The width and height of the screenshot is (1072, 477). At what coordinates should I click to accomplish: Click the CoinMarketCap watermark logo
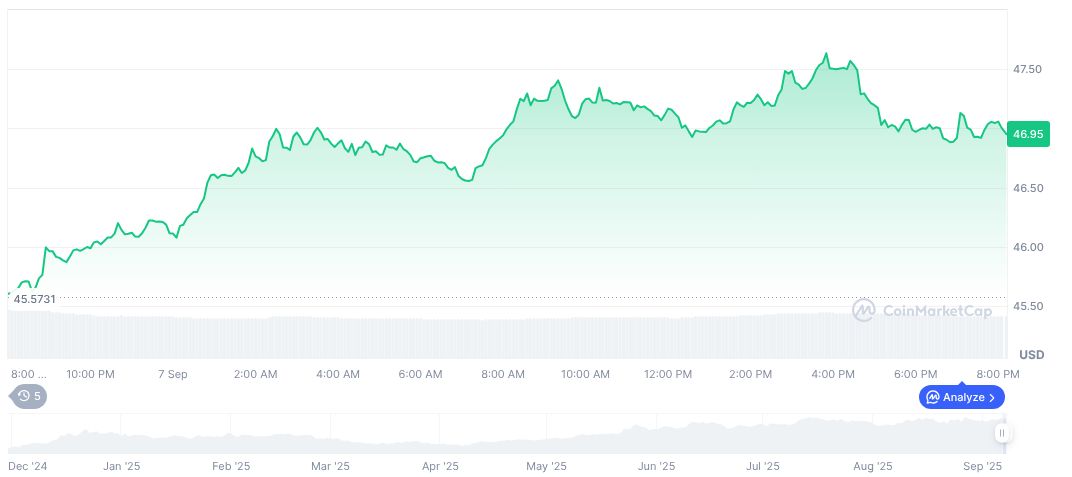[x=862, y=311]
